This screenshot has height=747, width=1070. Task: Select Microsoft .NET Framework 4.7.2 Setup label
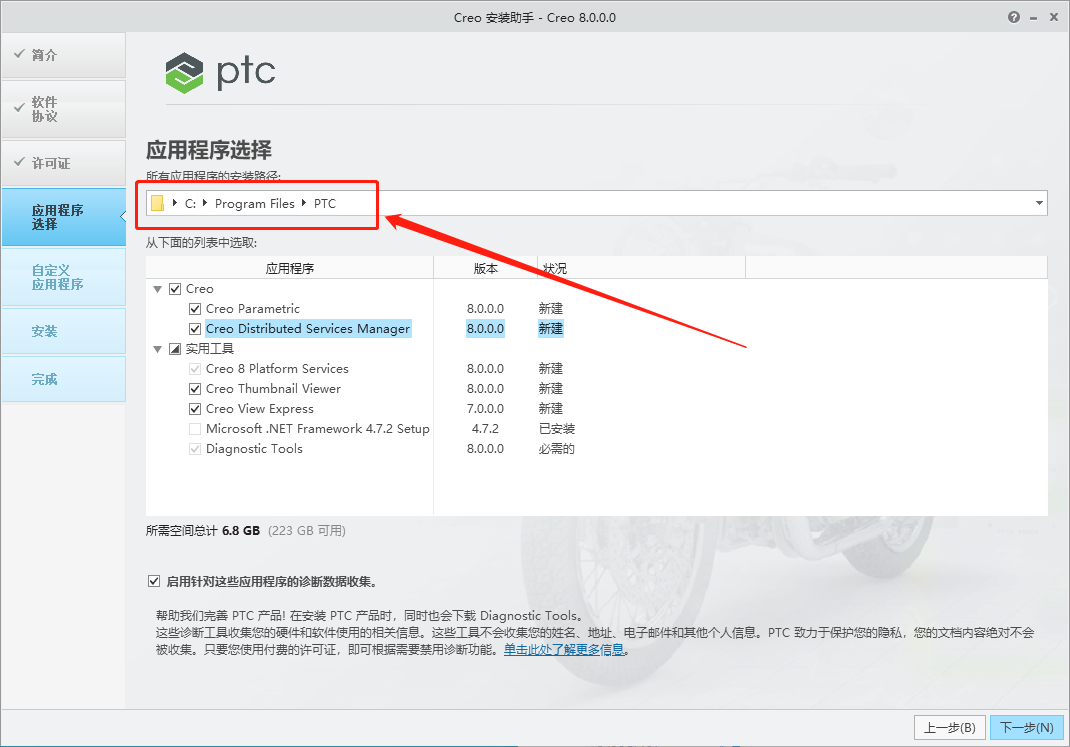click(317, 429)
